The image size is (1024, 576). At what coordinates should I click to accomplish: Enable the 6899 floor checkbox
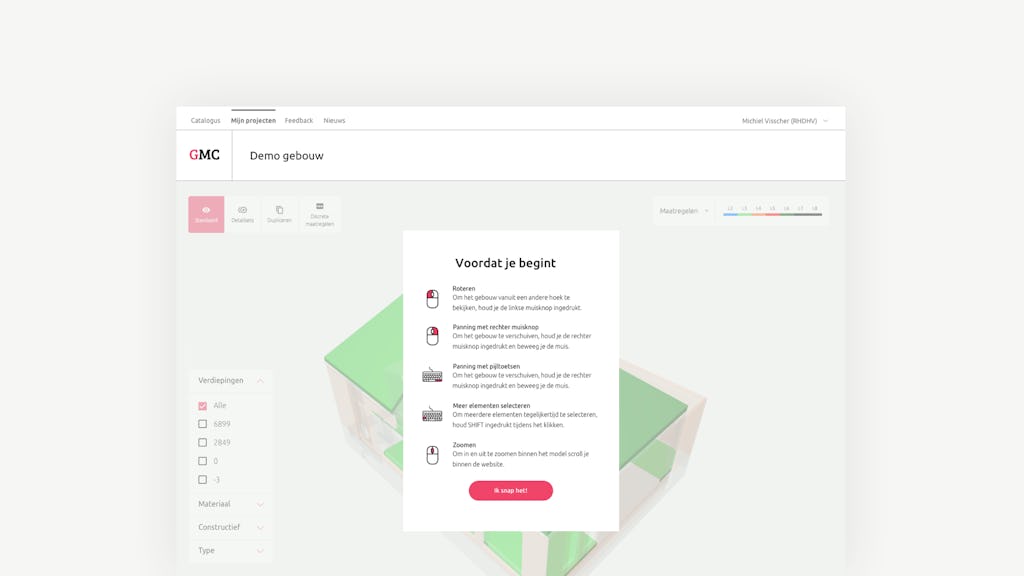203,424
